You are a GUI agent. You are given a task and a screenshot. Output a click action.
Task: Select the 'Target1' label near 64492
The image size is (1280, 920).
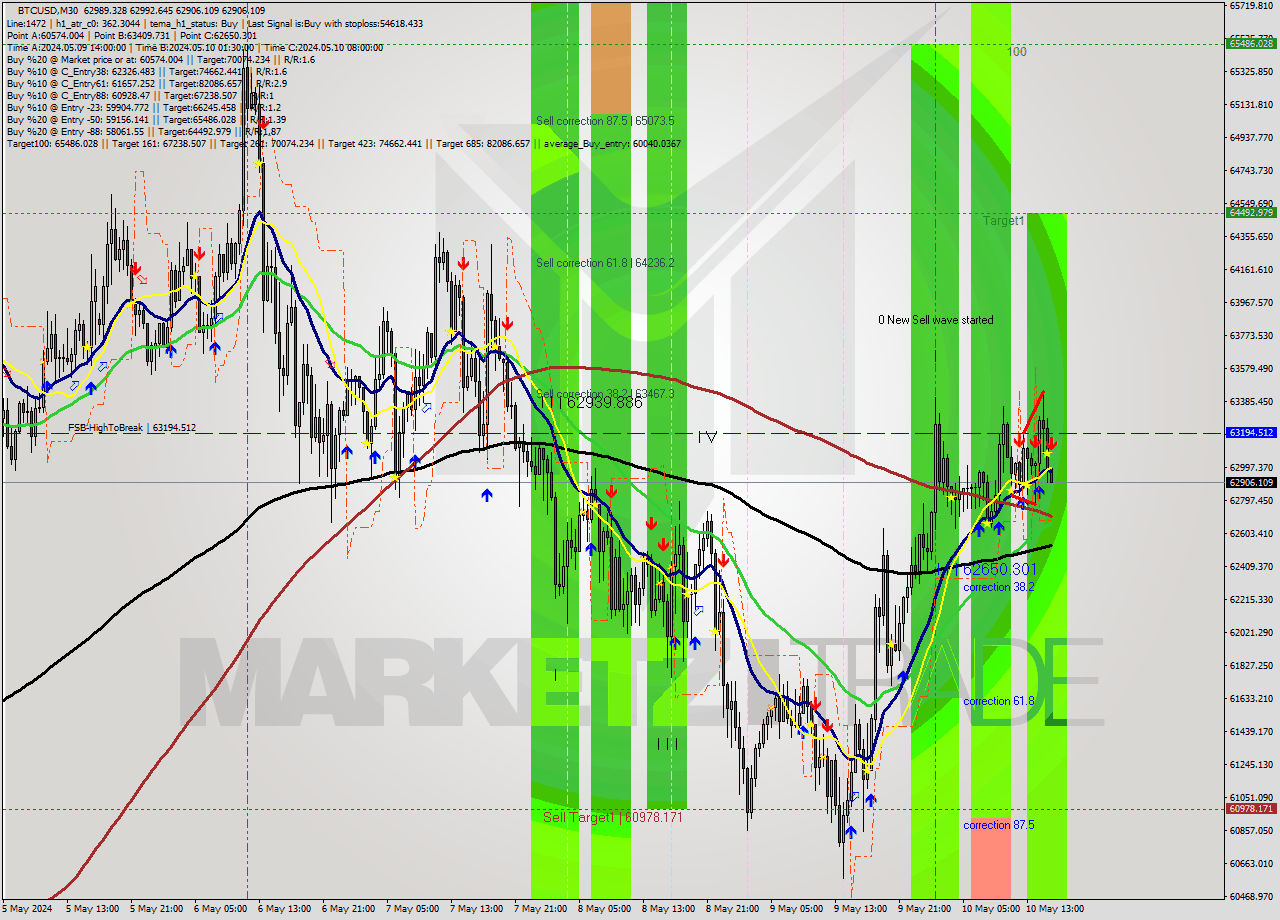pos(1003,220)
